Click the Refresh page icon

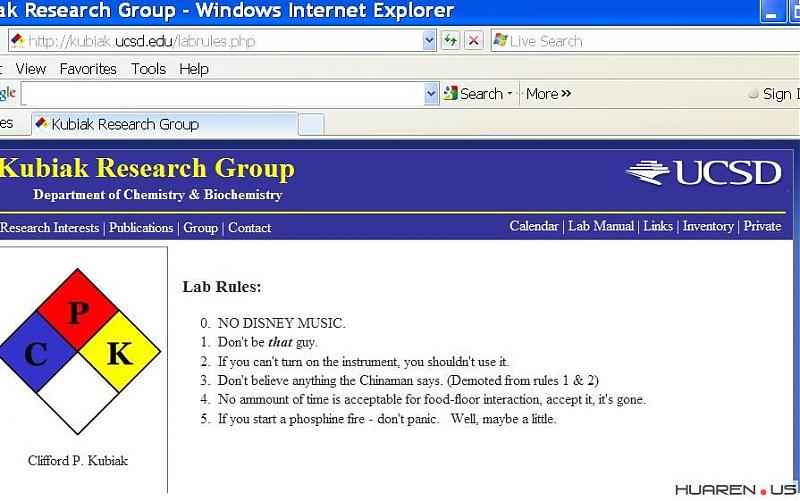451,41
